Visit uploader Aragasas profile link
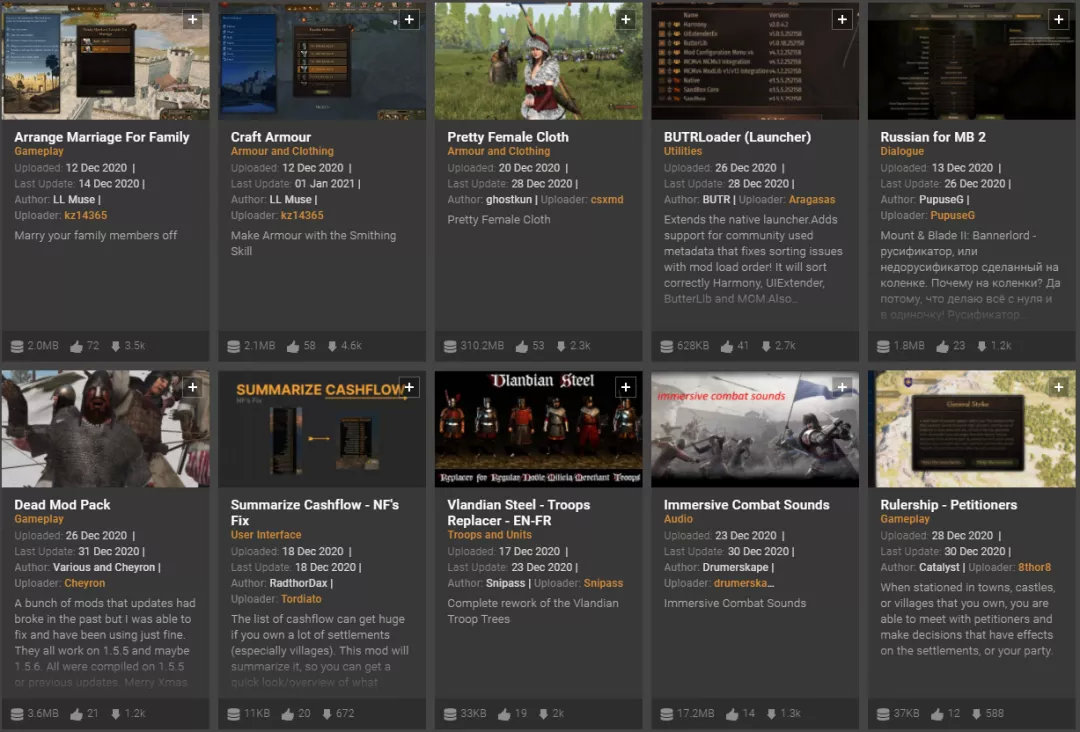This screenshot has width=1080, height=732. (811, 200)
